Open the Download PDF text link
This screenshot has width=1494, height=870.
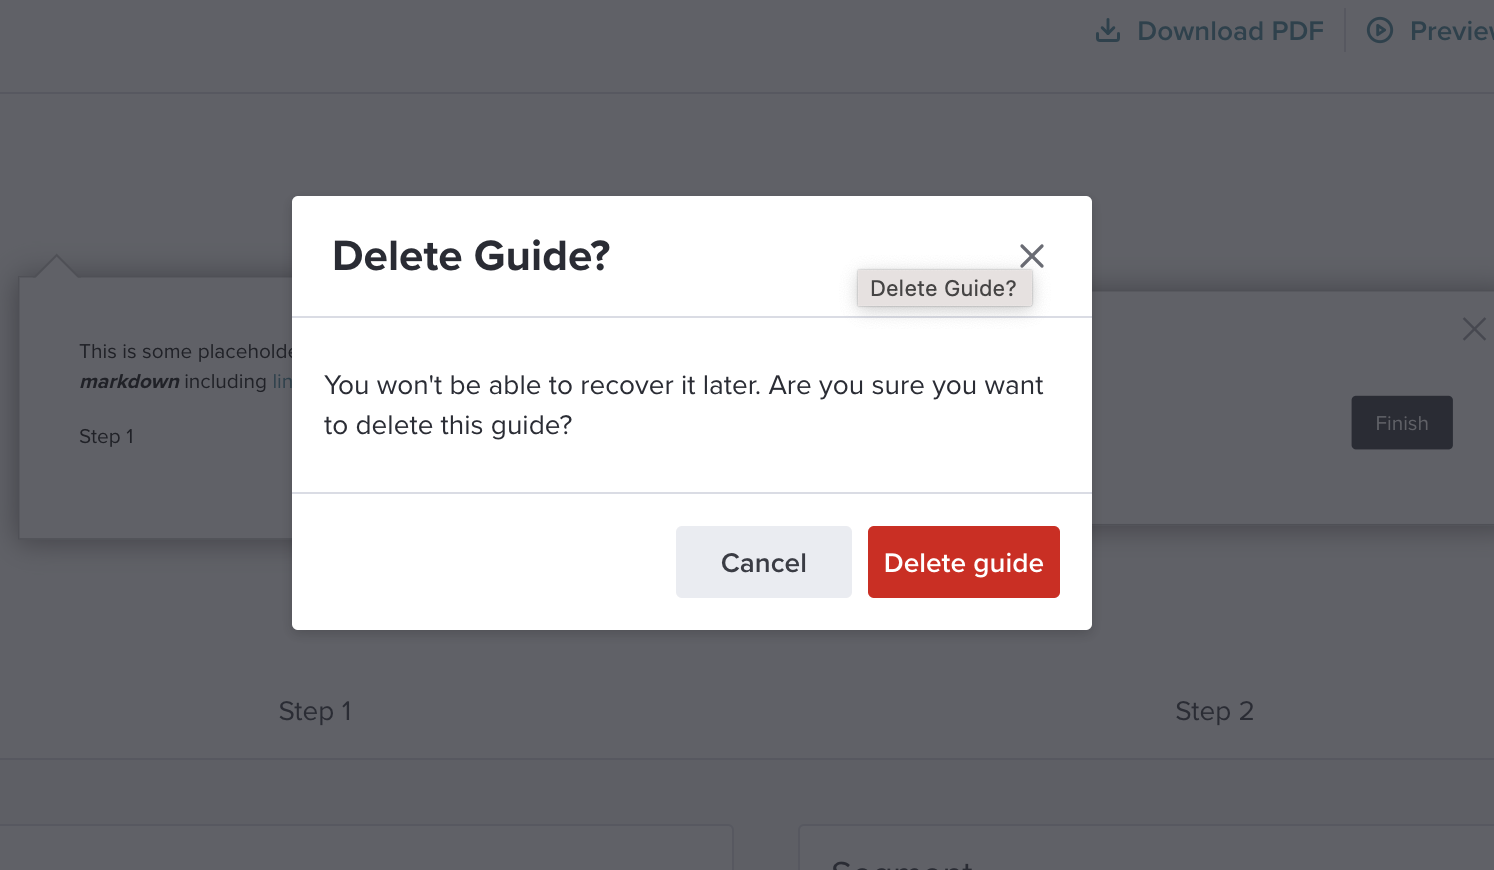(1230, 31)
